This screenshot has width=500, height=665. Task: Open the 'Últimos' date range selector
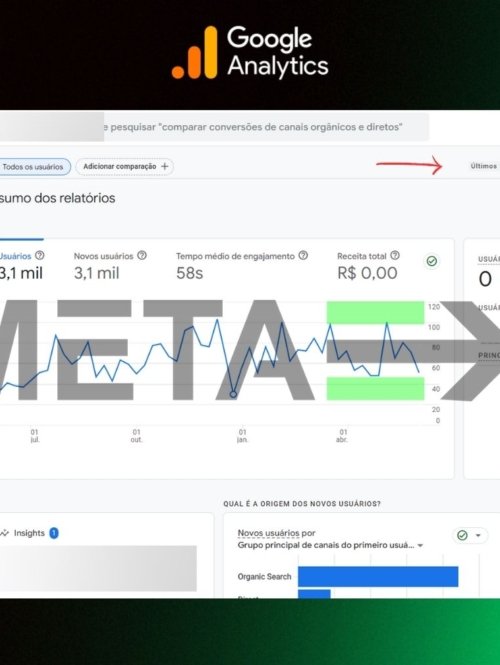483,166
